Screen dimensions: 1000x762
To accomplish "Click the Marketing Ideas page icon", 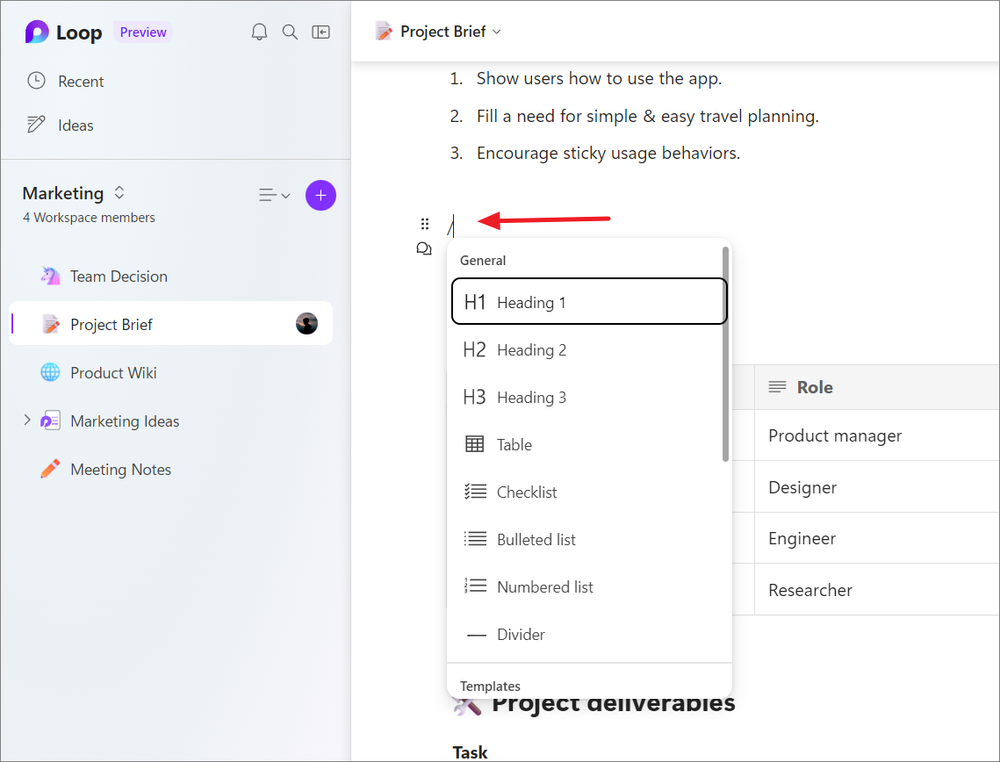I will pyautogui.click(x=50, y=421).
